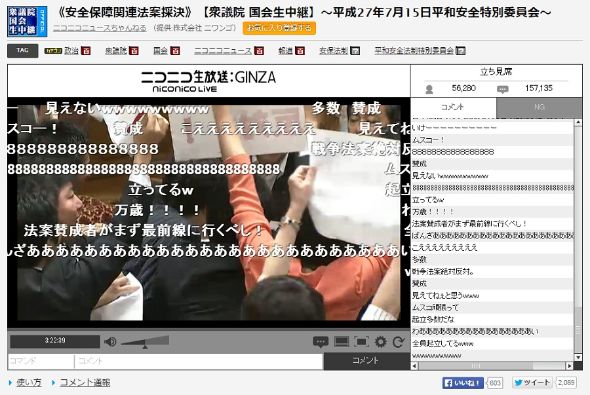590x395 pixels.
Task: Click the comment list scroll up arrow
Action: (x=578, y=123)
